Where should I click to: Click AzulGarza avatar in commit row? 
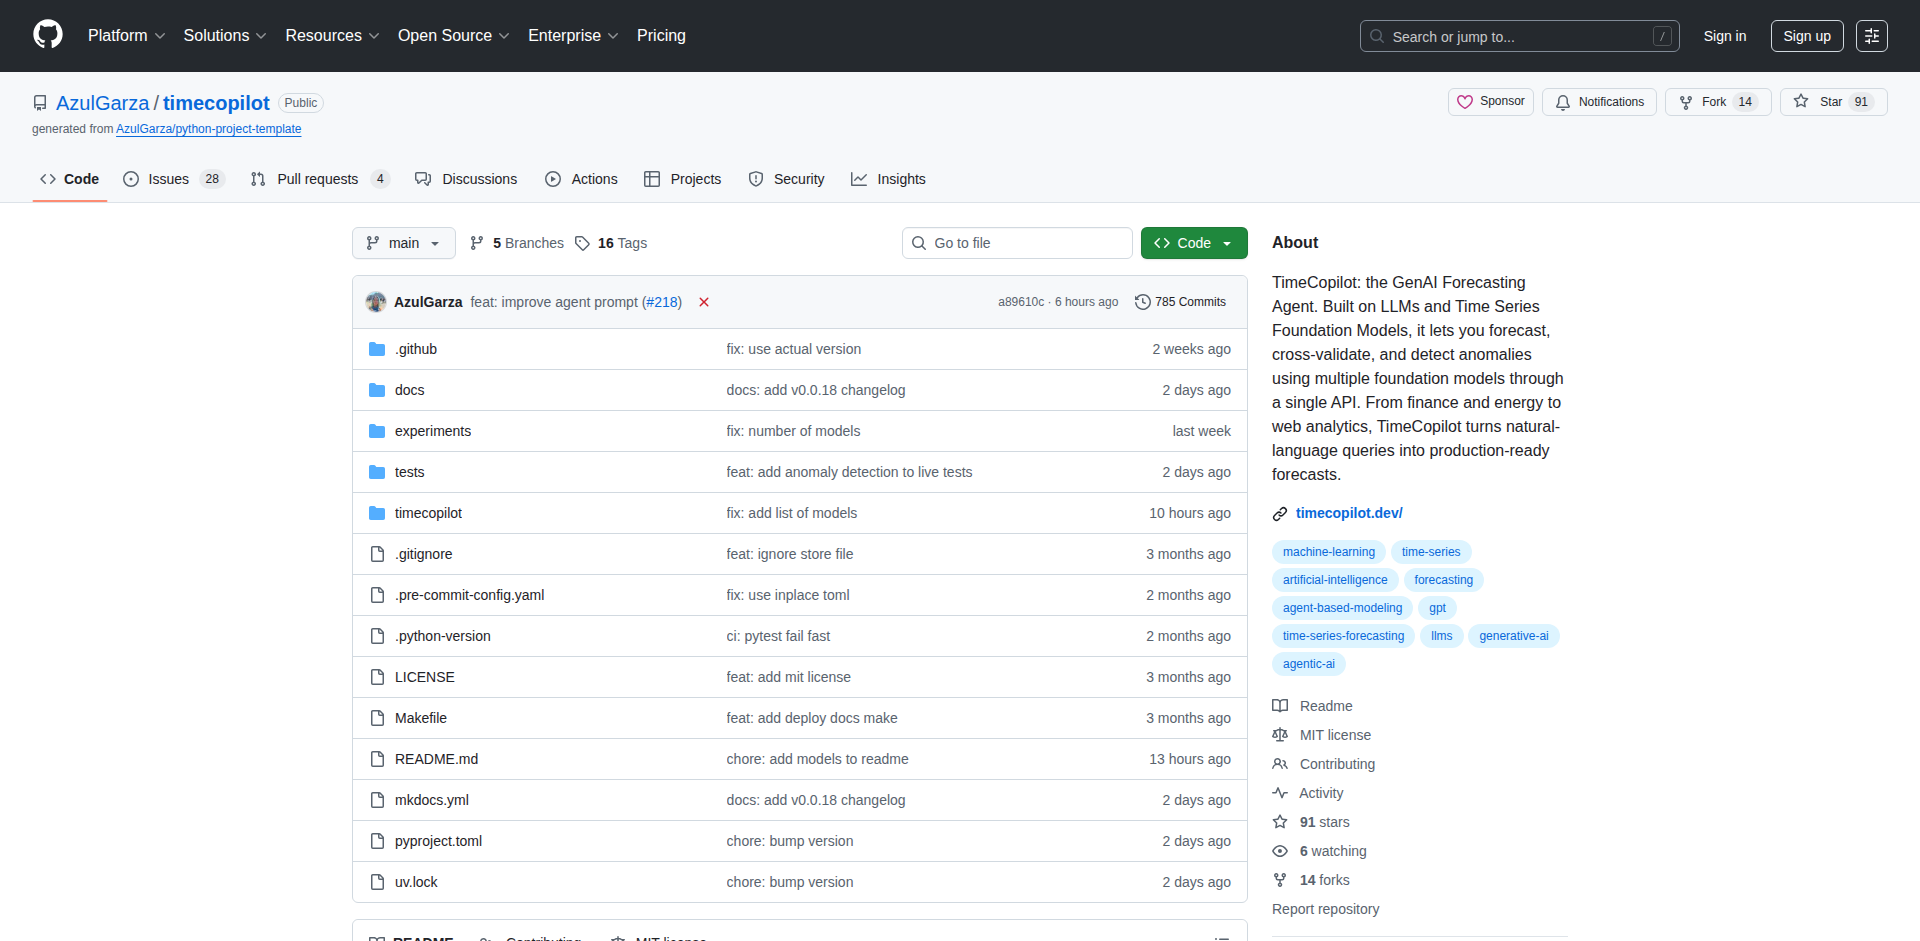coord(376,302)
